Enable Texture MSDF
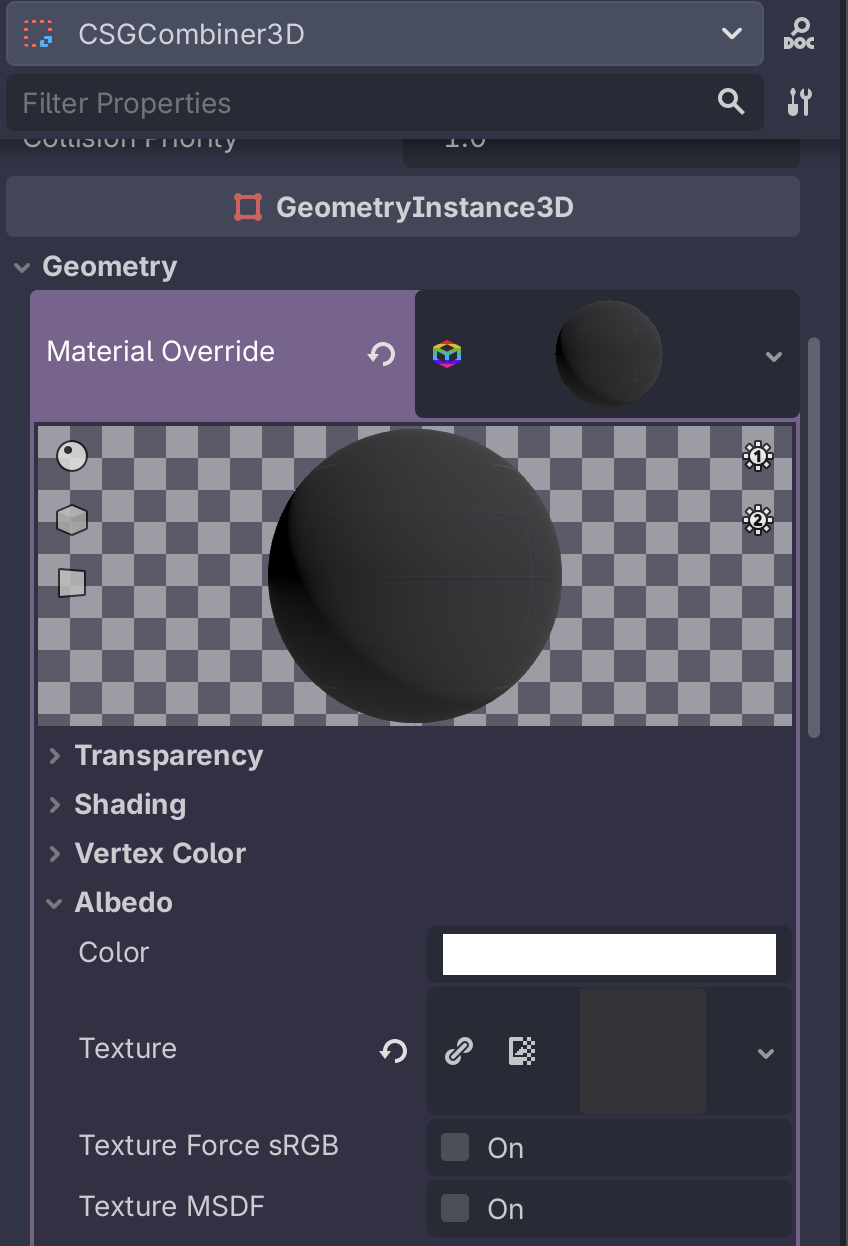 [453, 1209]
